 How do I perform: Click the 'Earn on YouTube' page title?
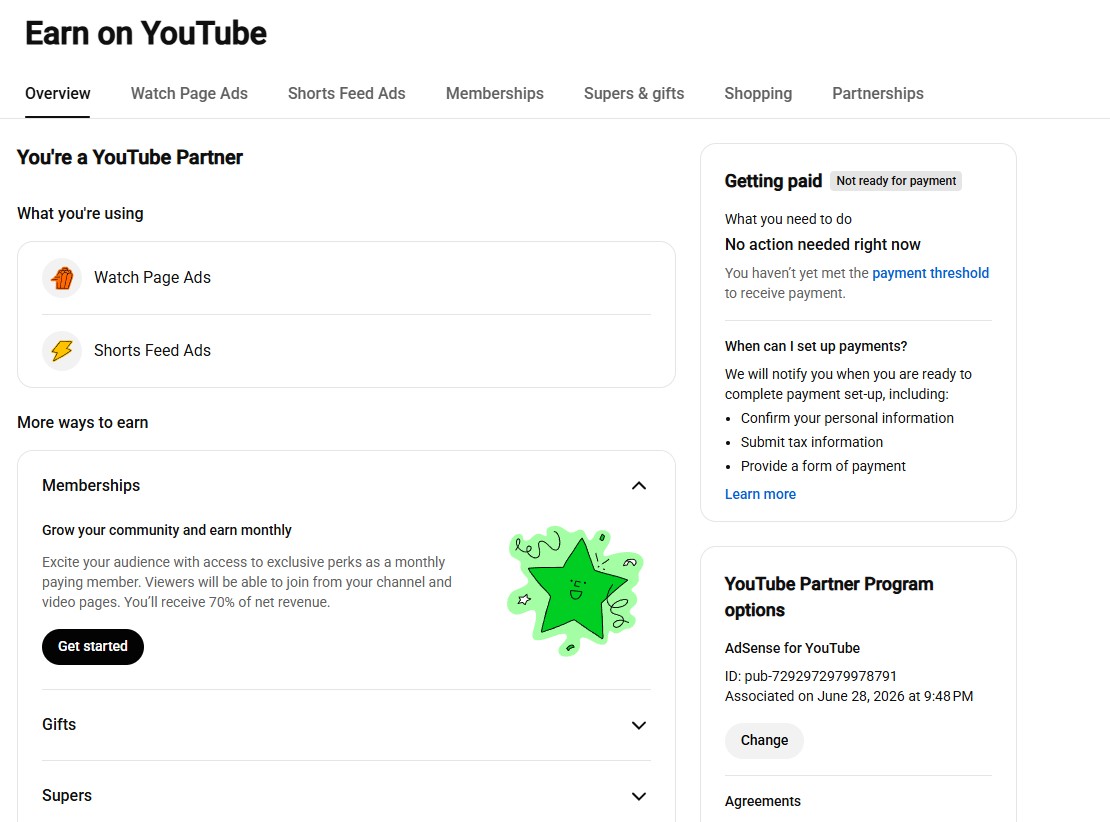click(146, 33)
